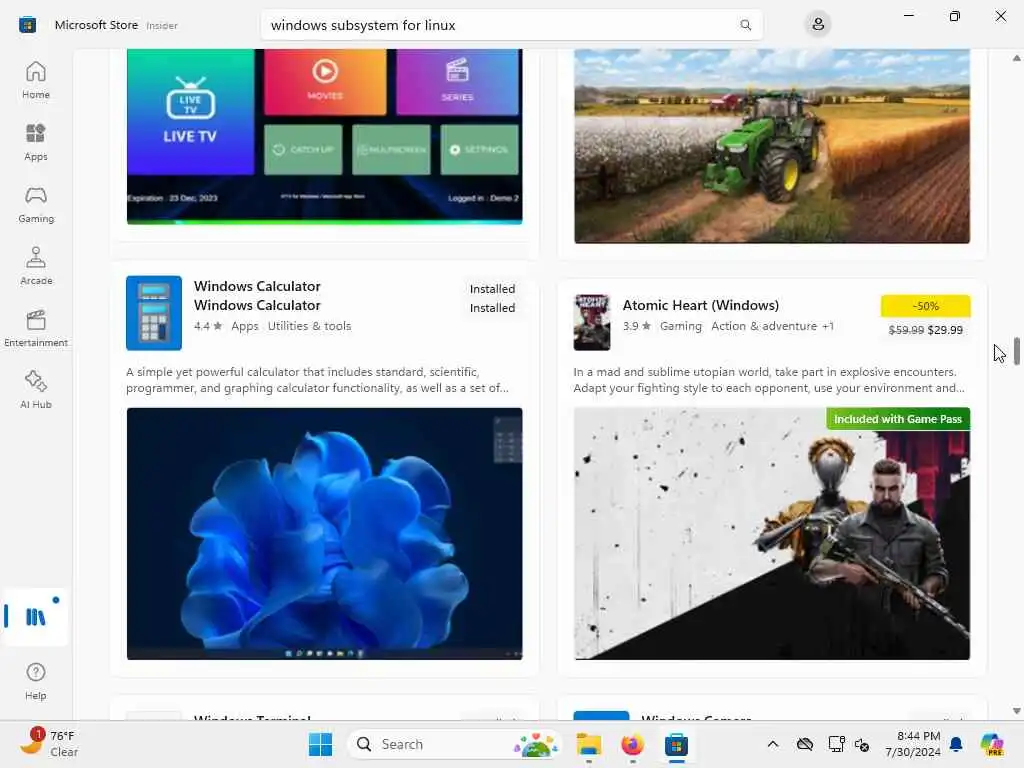Image resolution: width=1024 pixels, height=768 pixels.
Task: Click the display/network tray icon
Action: click(835, 744)
